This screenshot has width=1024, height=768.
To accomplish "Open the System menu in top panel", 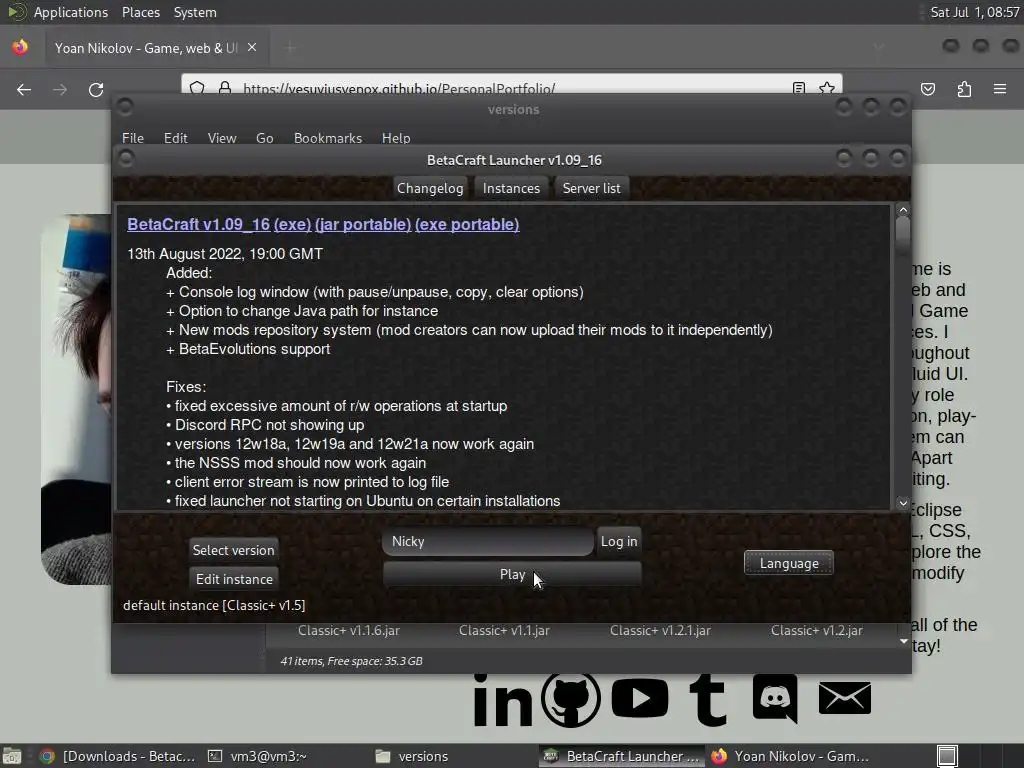I will click(x=195, y=12).
